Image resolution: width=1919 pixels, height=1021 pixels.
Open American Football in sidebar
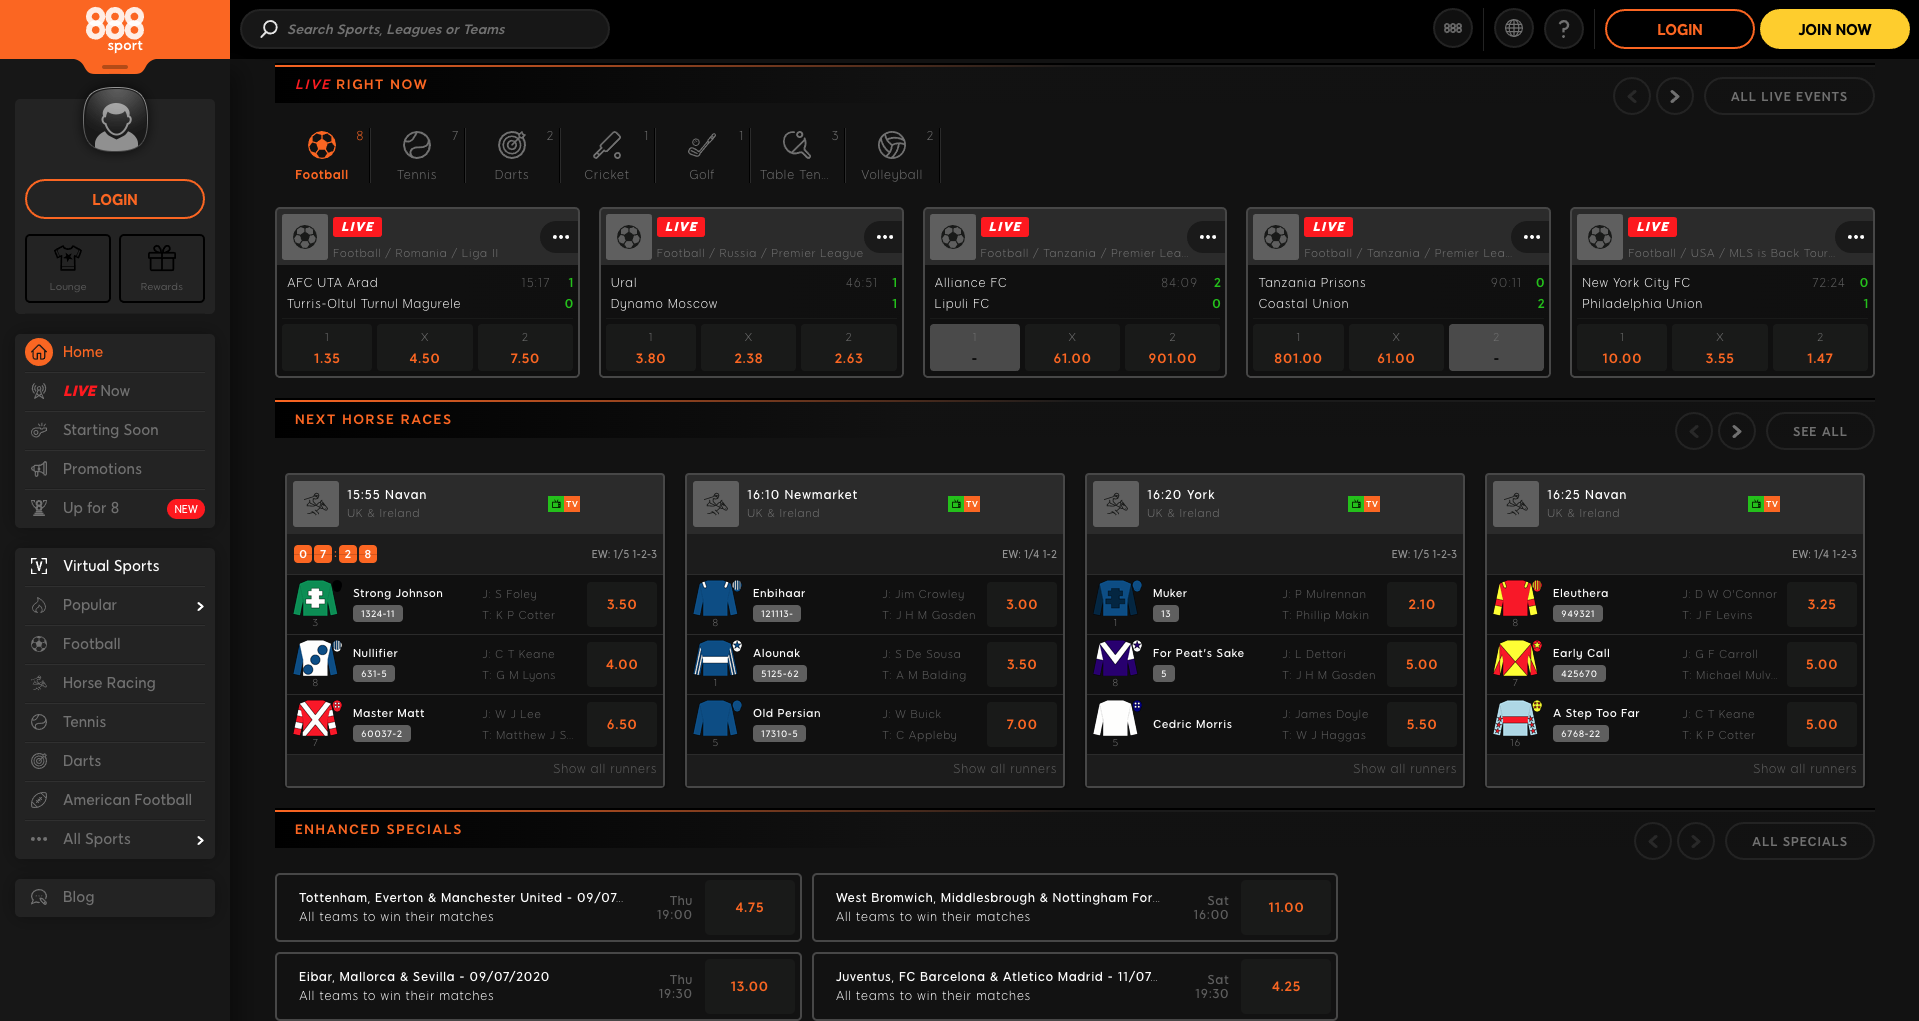[x=115, y=800]
